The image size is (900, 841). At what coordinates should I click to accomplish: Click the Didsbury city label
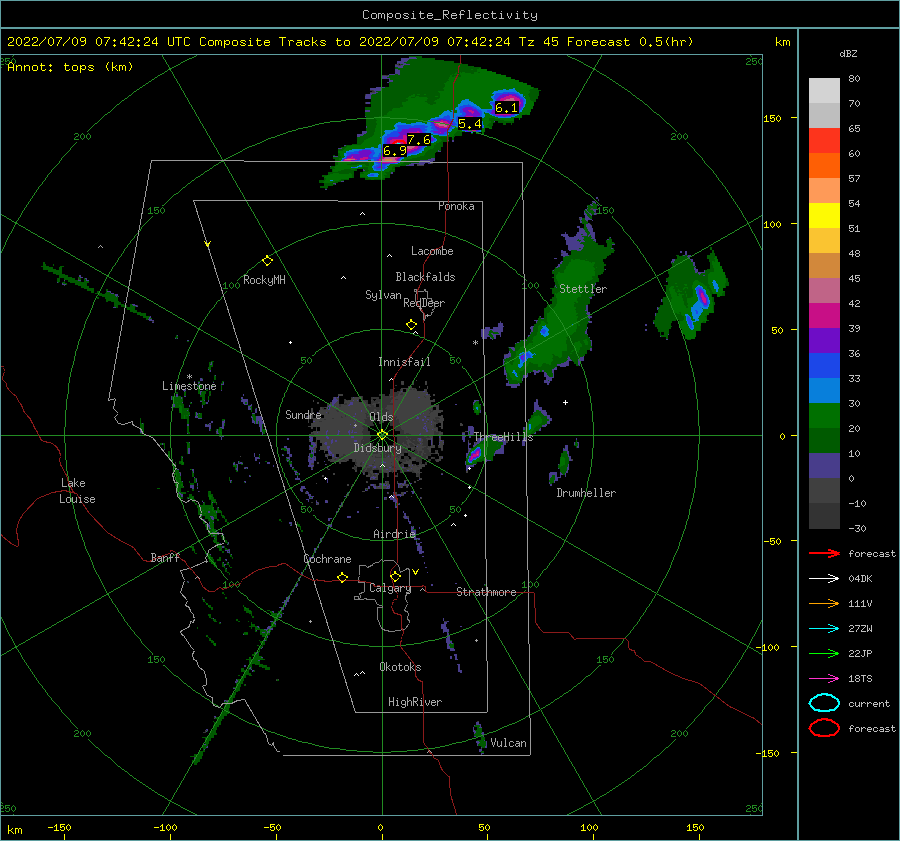click(x=378, y=448)
